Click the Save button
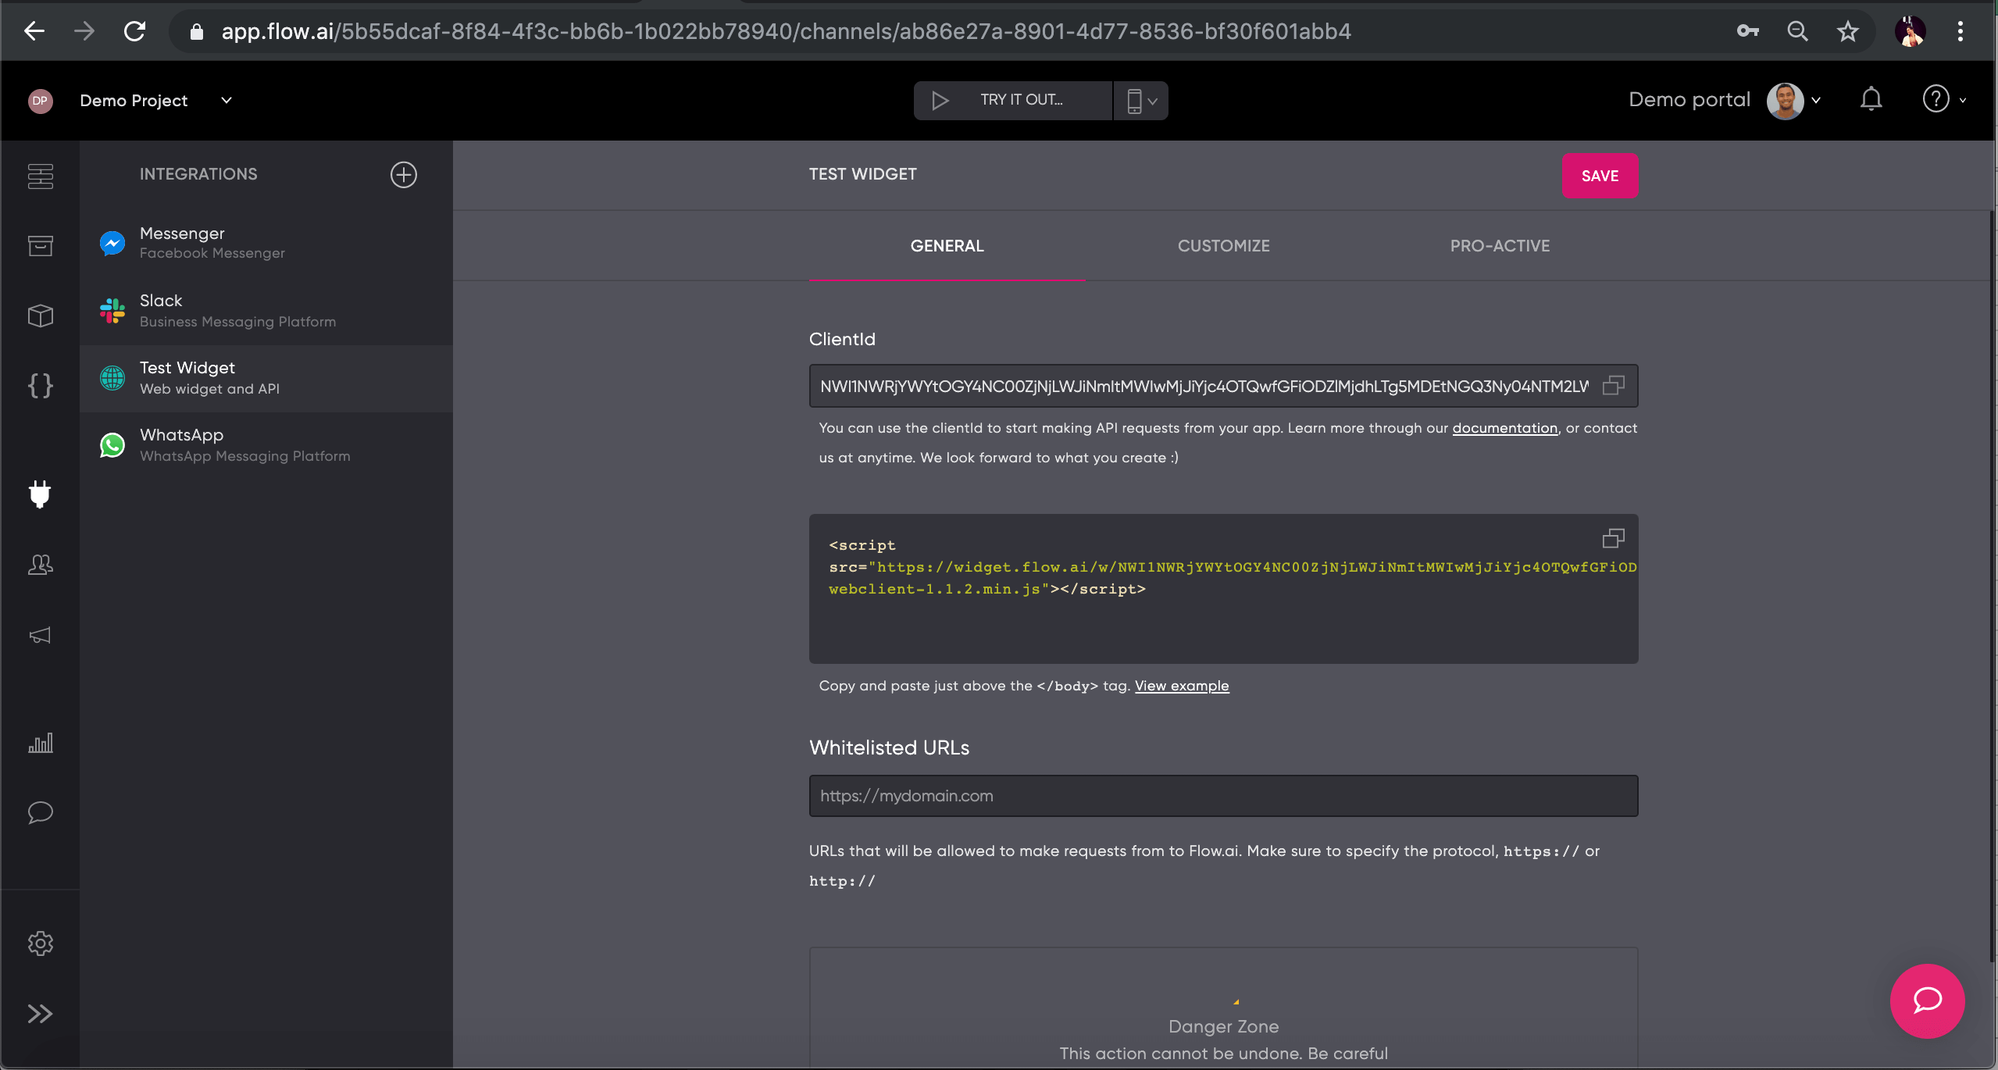 pyautogui.click(x=1600, y=176)
